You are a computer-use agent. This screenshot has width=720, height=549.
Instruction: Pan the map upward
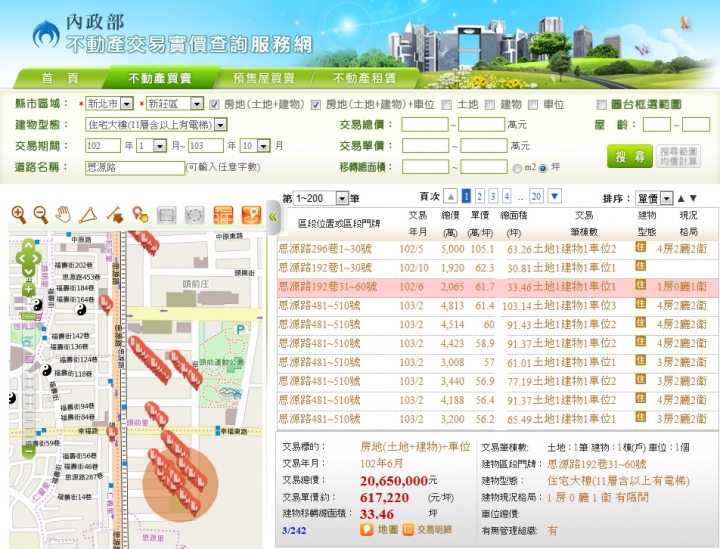point(28,245)
